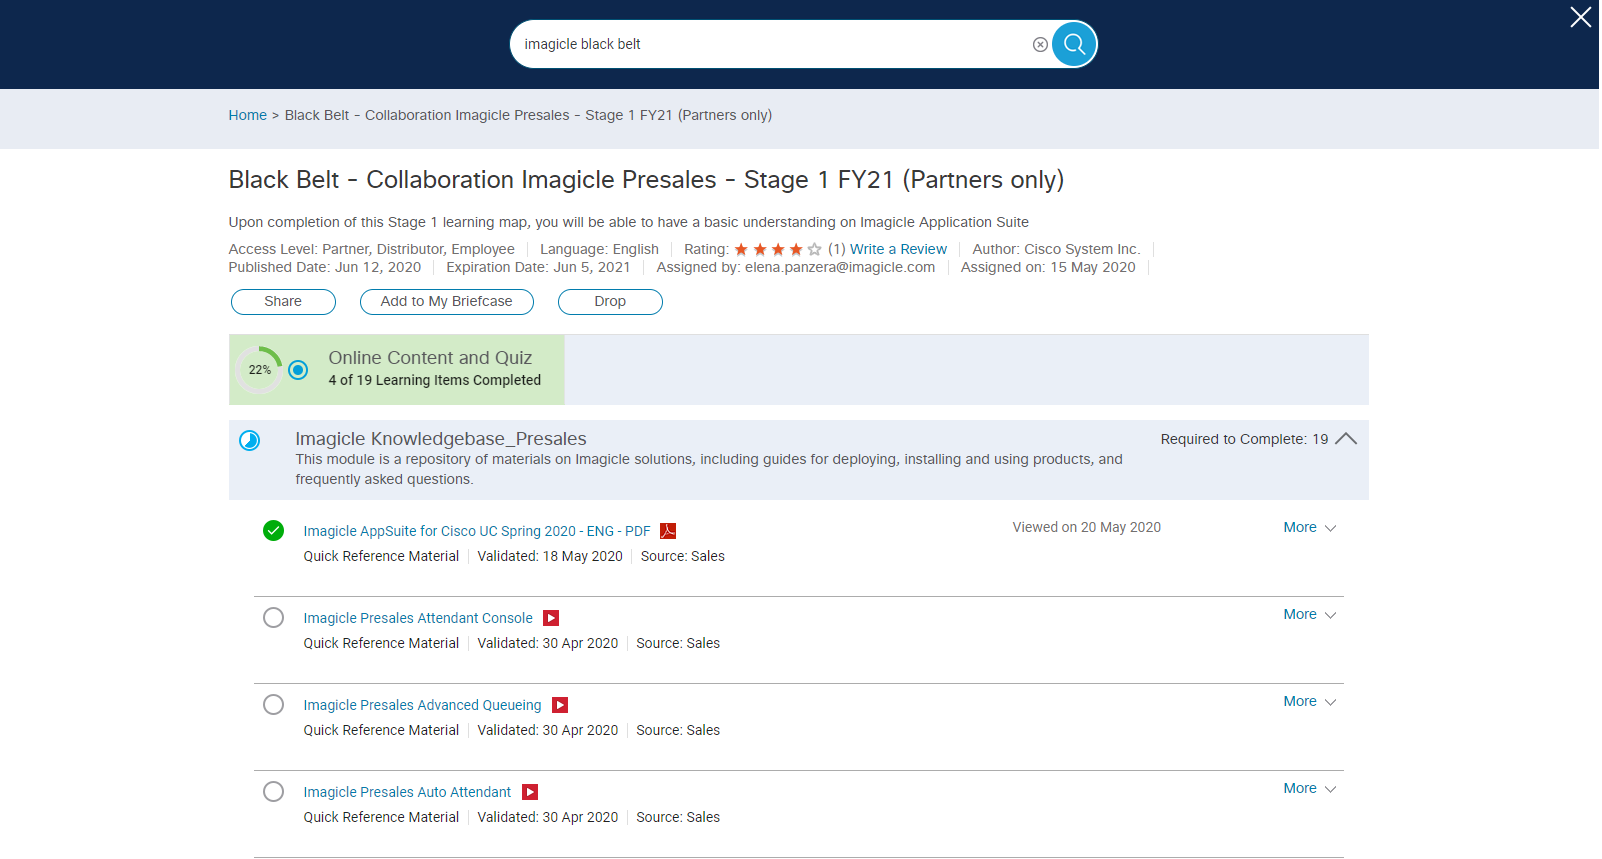
Task: Click green completed checkmark on AppSuite item
Action: [273, 531]
